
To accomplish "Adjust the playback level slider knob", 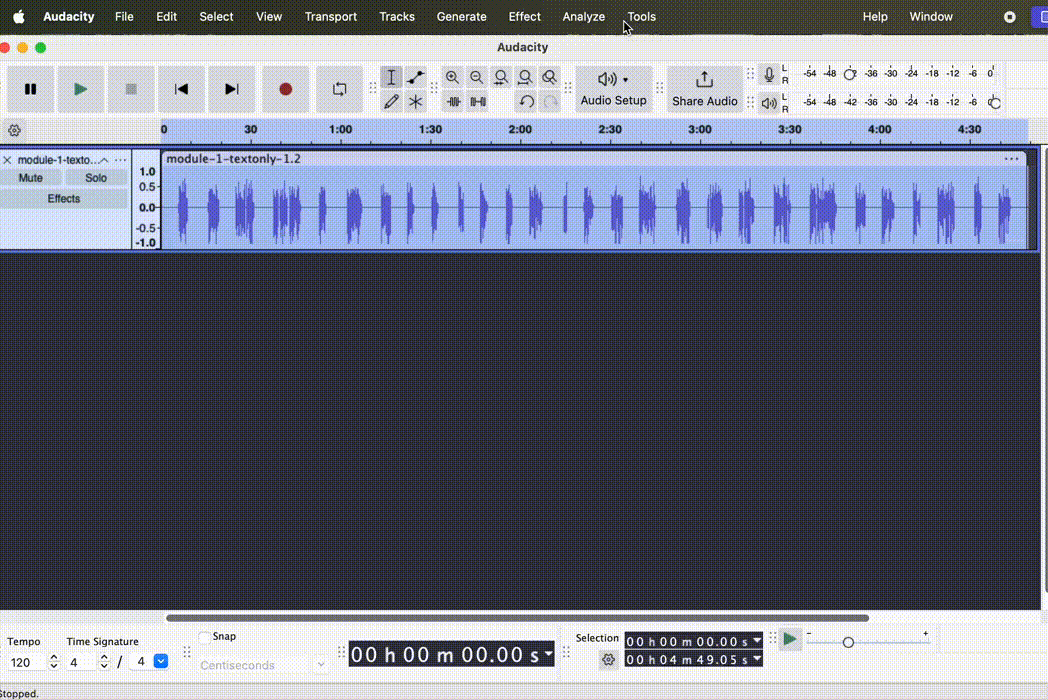I will tap(995, 103).
